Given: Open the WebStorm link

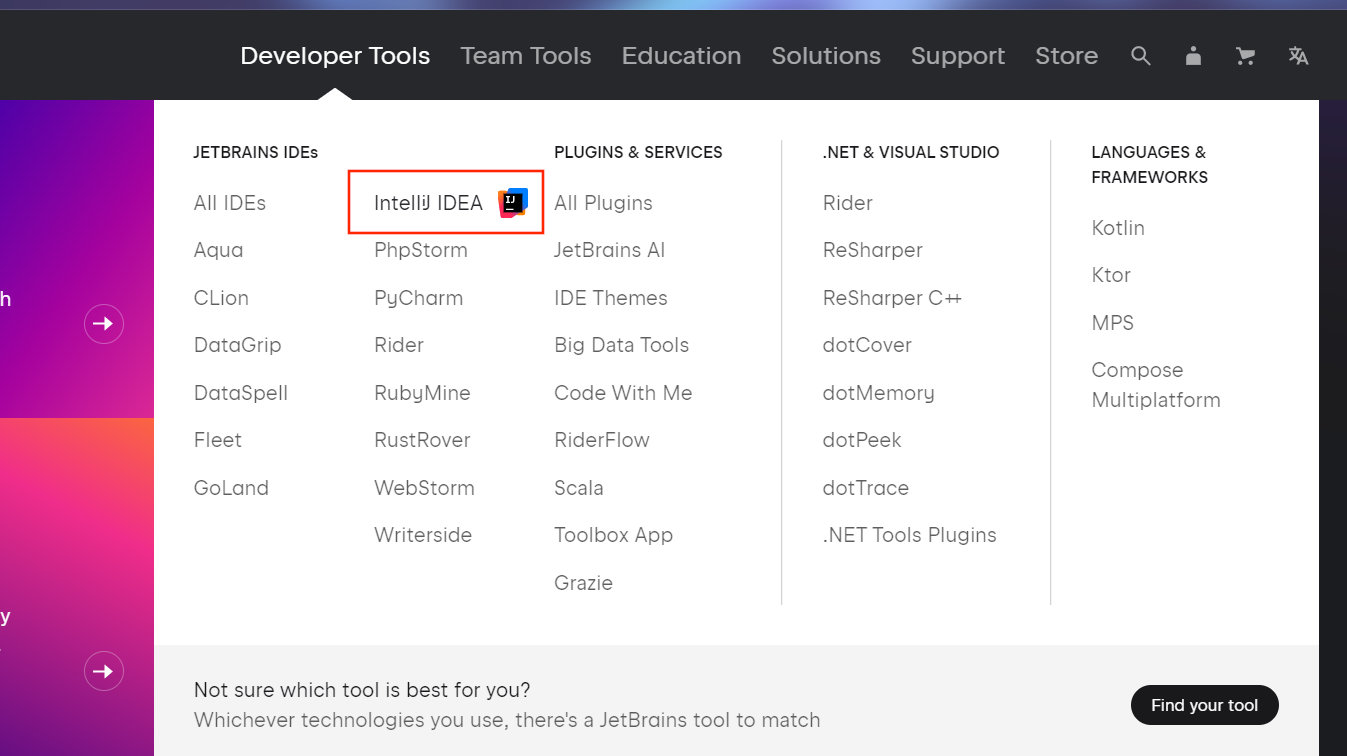Looking at the screenshot, I should (424, 488).
